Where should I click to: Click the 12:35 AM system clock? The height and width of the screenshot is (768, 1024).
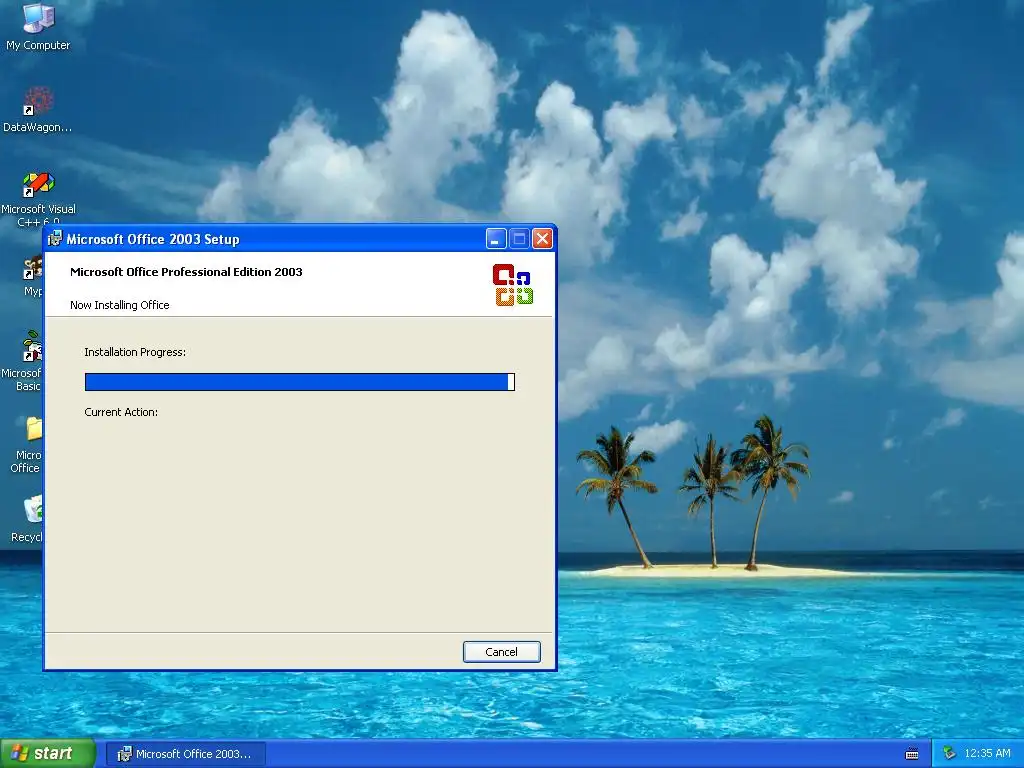tap(987, 754)
